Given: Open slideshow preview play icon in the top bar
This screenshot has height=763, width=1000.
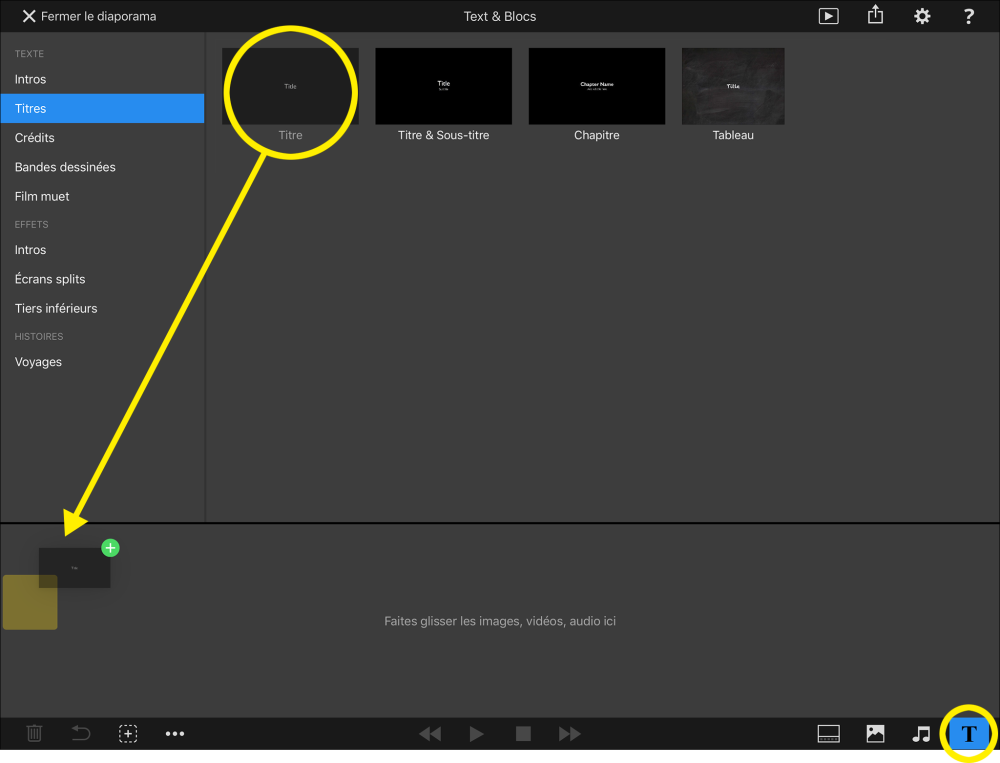Looking at the screenshot, I should [x=828, y=16].
